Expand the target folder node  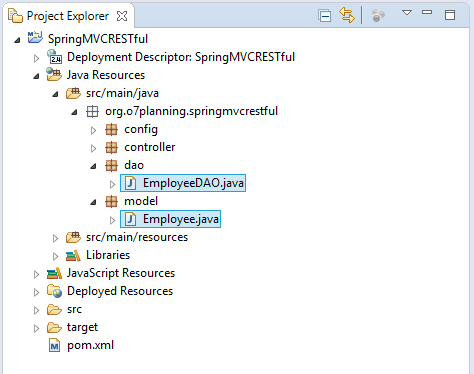(x=36, y=328)
